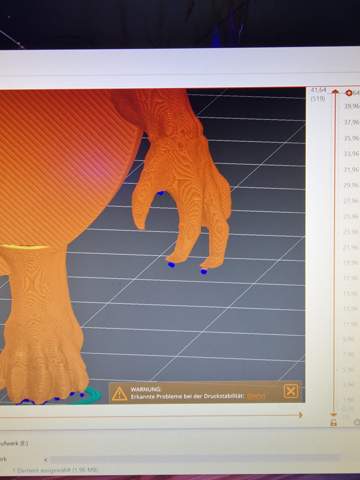Click the Element ausgewählt status text

pos(57,470)
